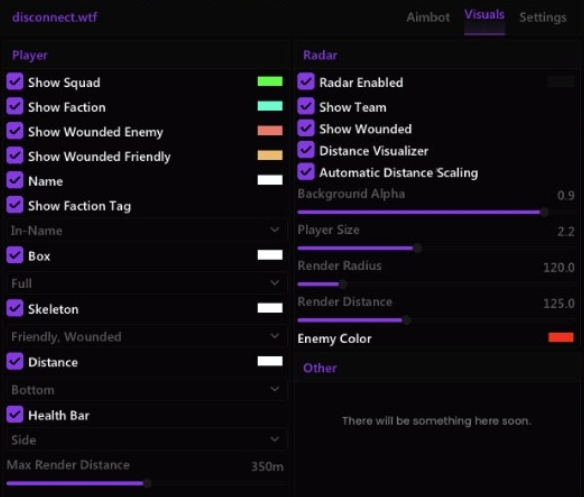Image resolution: width=584 pixels, height=497 pixels.
Task: Select the Visuals tab
Action: (484, 15)
